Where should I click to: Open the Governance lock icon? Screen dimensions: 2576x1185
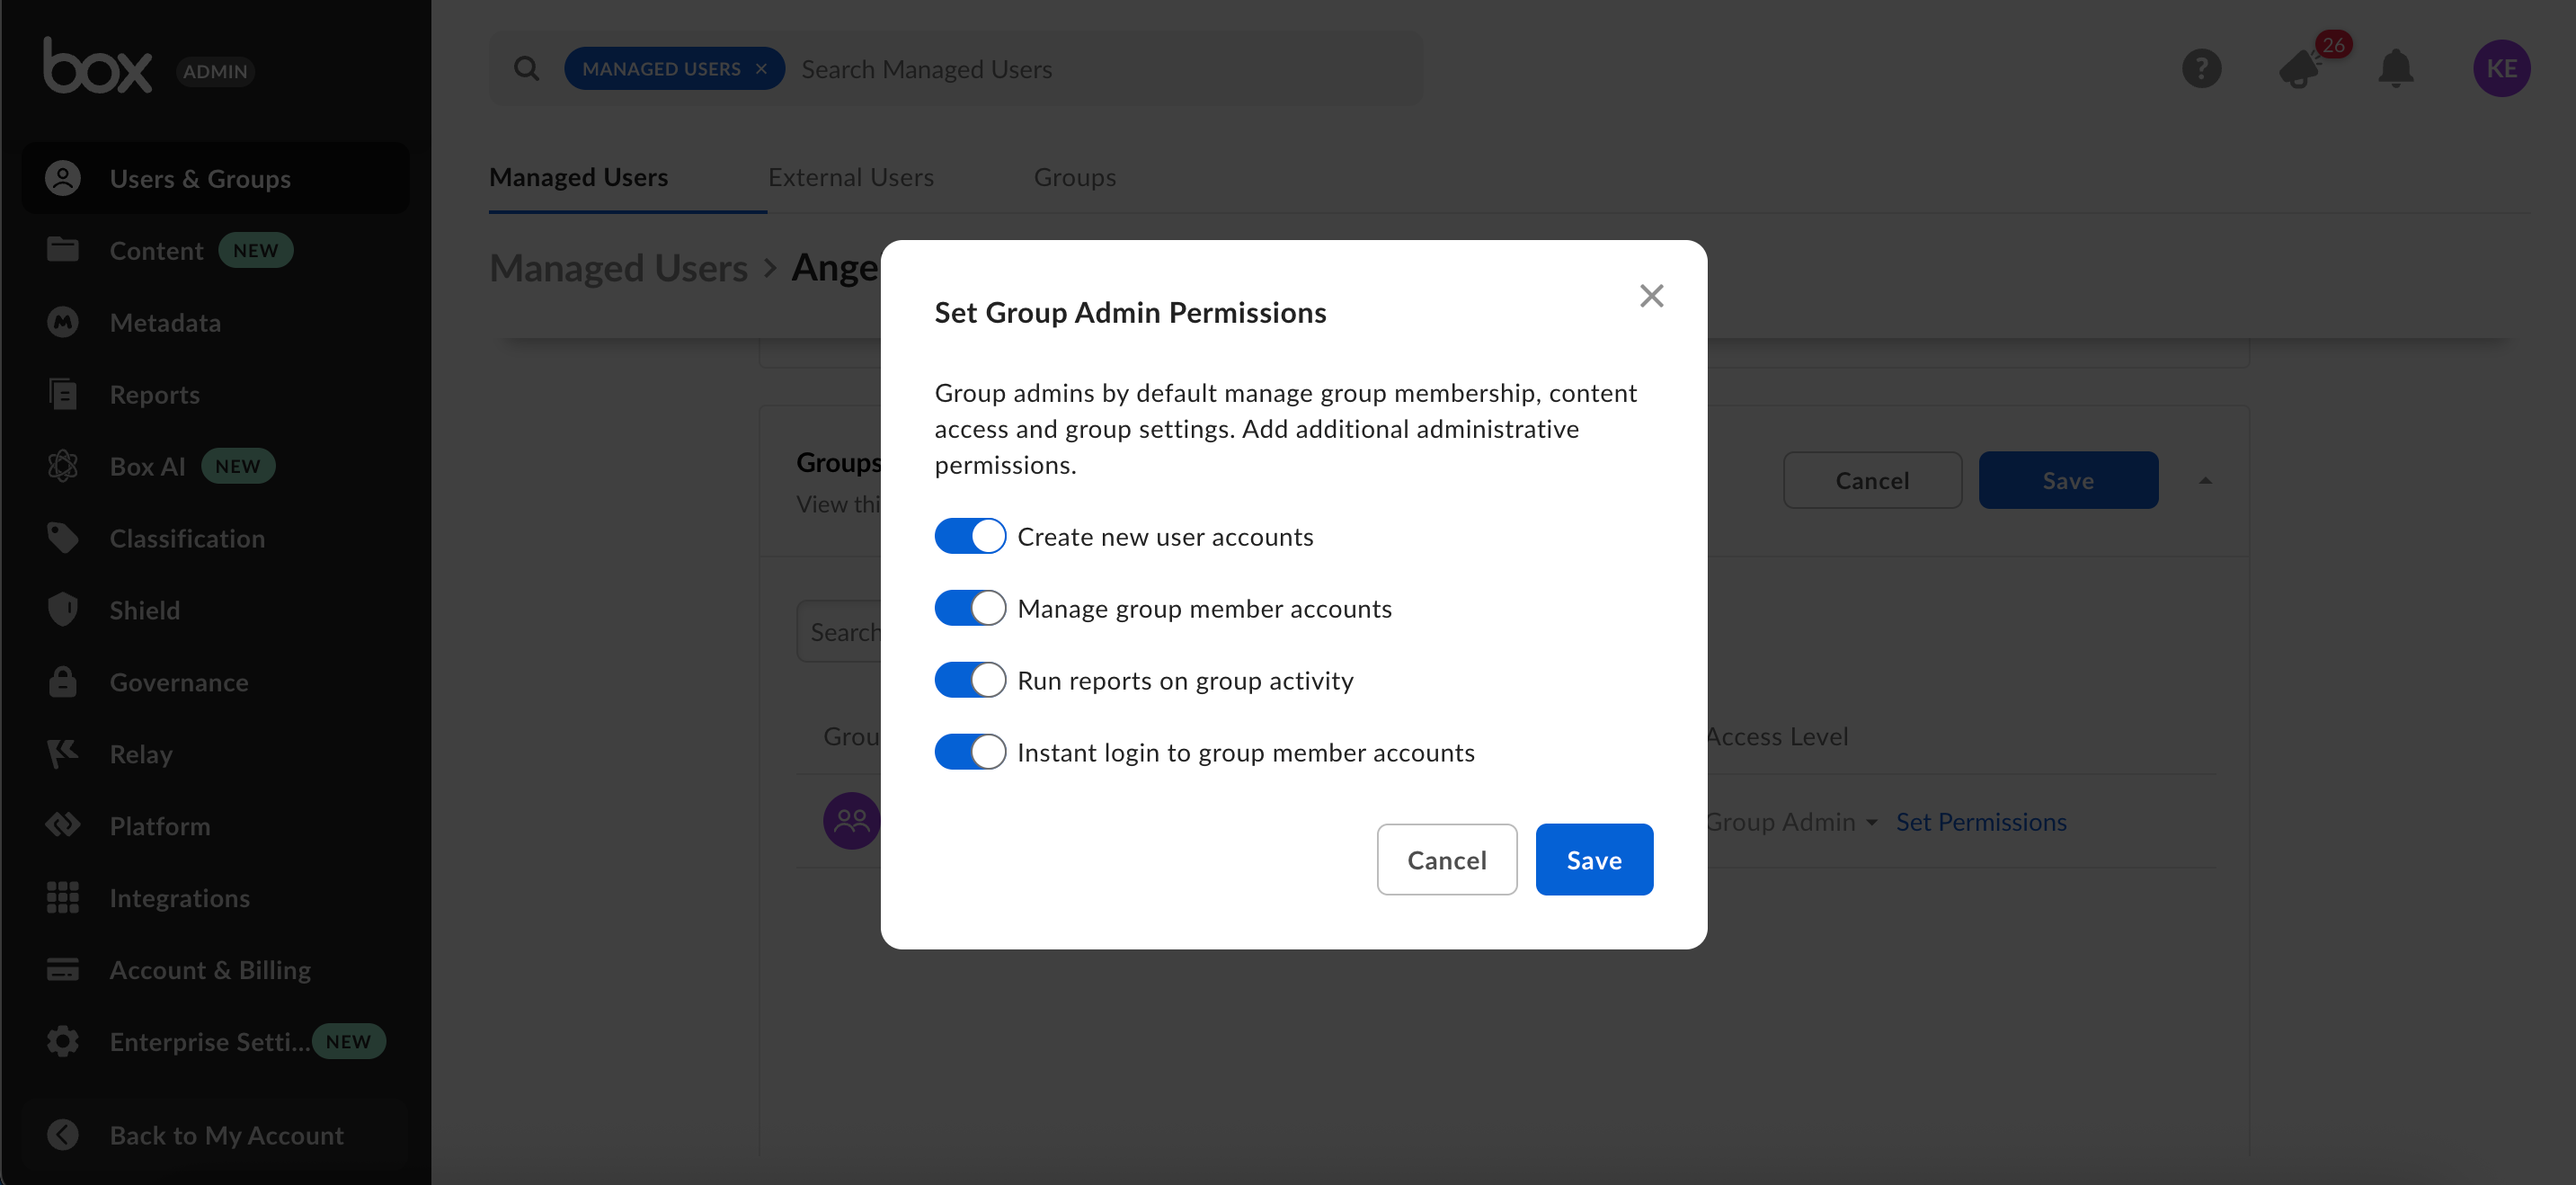(x=63, y=681)
